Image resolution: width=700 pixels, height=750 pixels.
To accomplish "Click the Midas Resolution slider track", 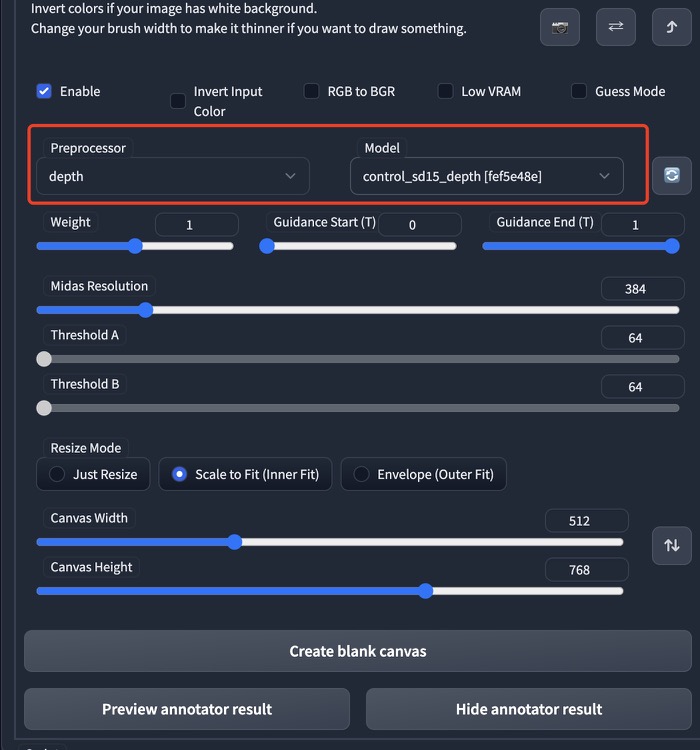I will coord(400,310).
